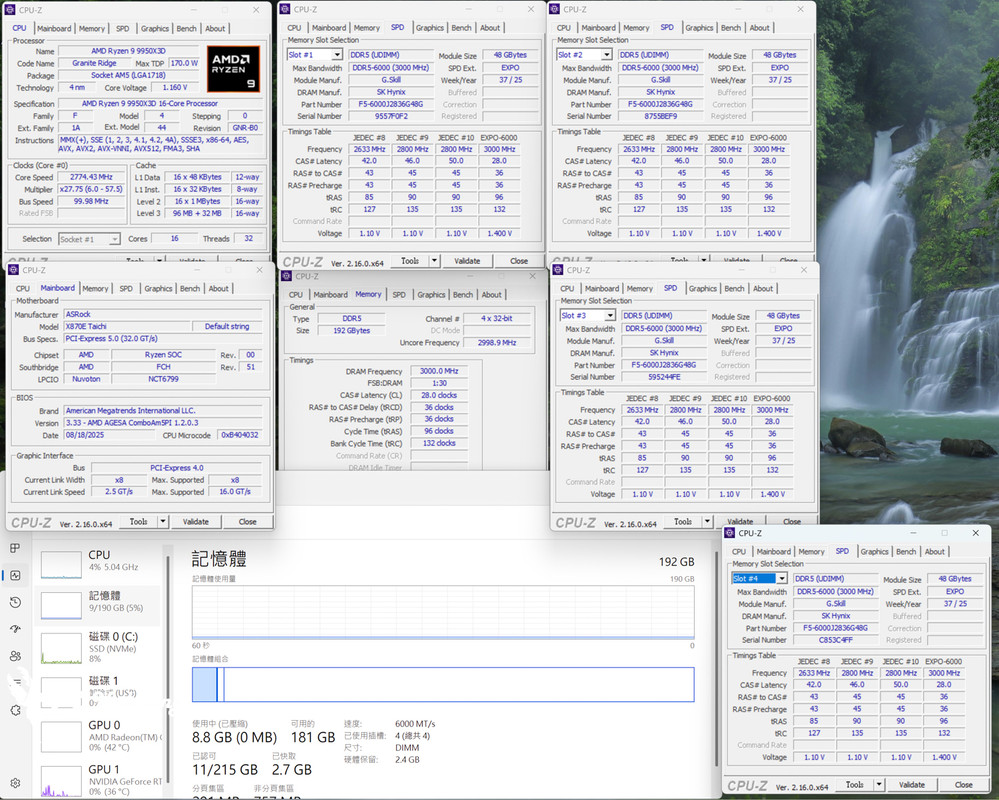Open Task Manager Settings gear icon
Viewport: 999px width, 800px height.
15,783
